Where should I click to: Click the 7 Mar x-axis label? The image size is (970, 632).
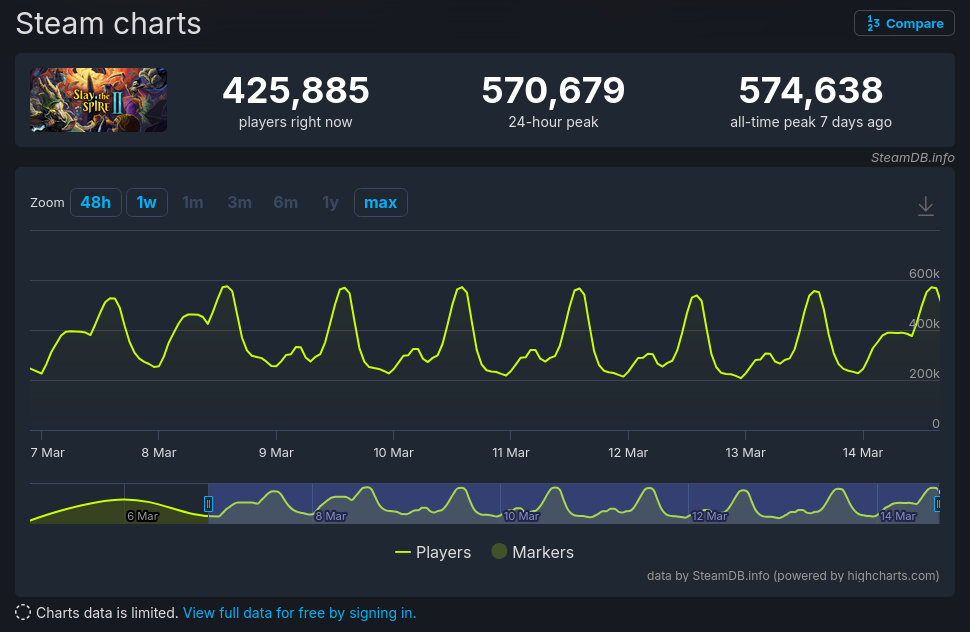(48, 453)
